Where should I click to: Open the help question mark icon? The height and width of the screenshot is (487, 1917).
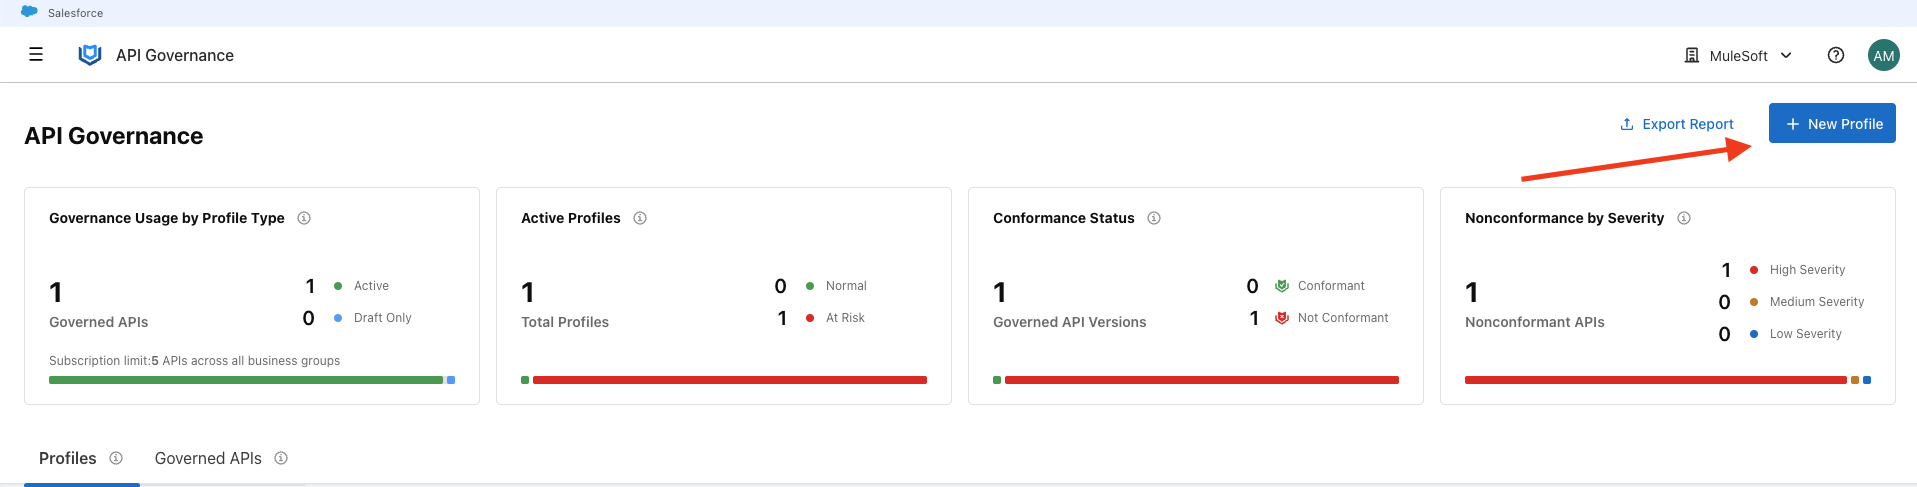click(x=1835, y=55)
